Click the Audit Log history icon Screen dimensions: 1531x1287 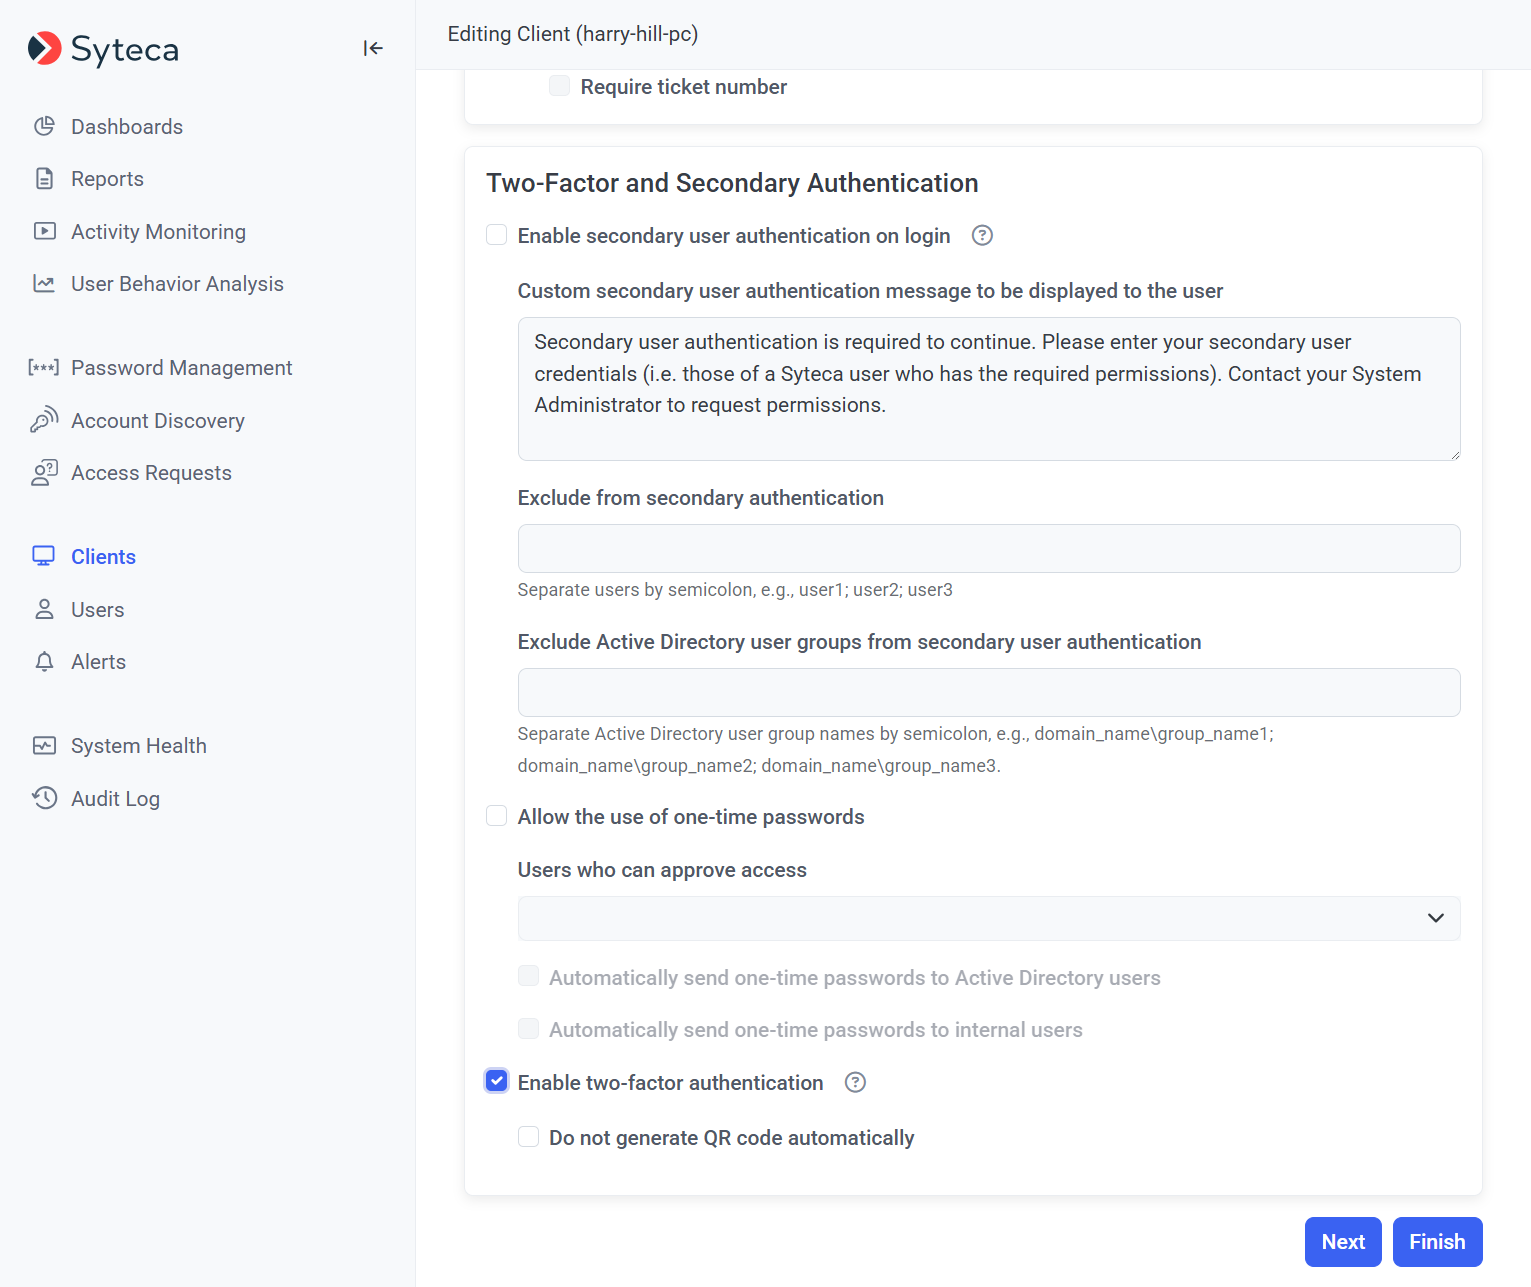tap(44, 798)
